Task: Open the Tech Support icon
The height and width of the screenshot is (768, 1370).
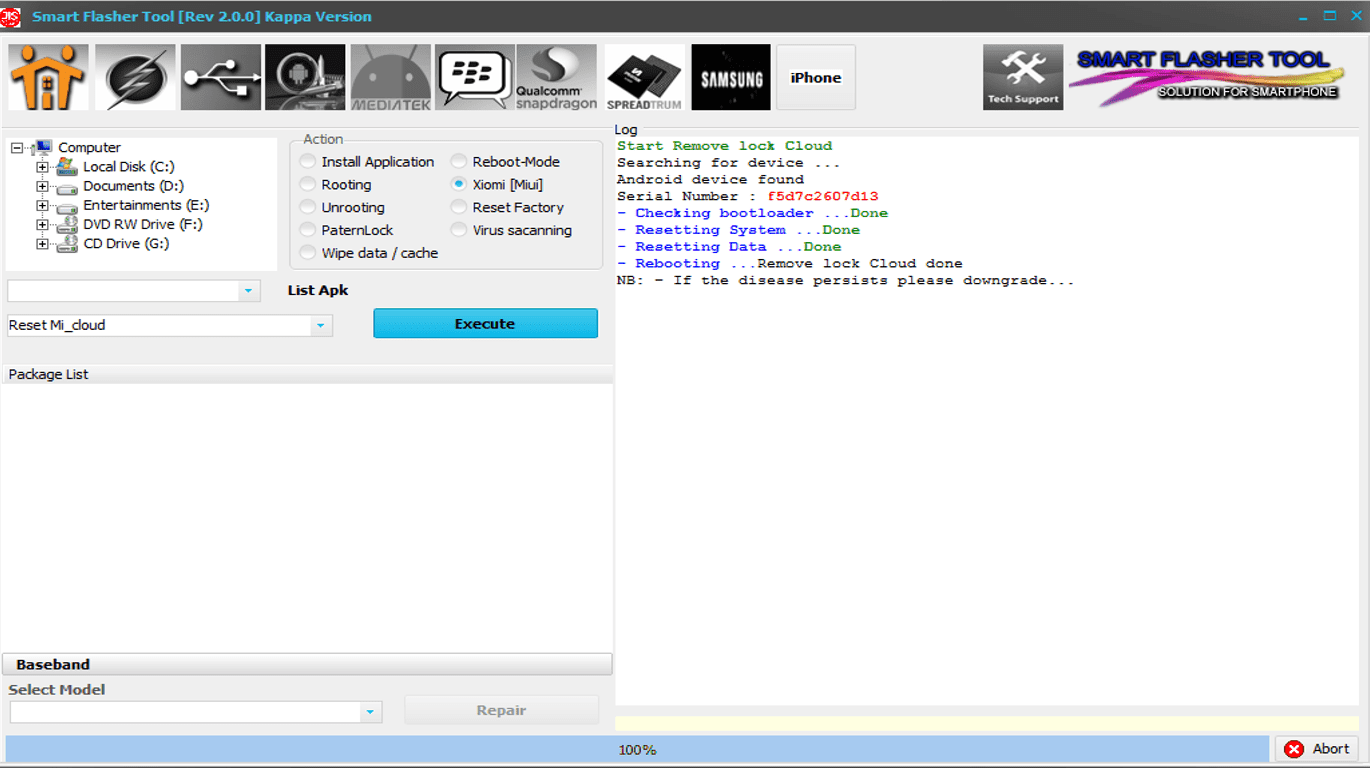Action: (x=1023, y=77)
